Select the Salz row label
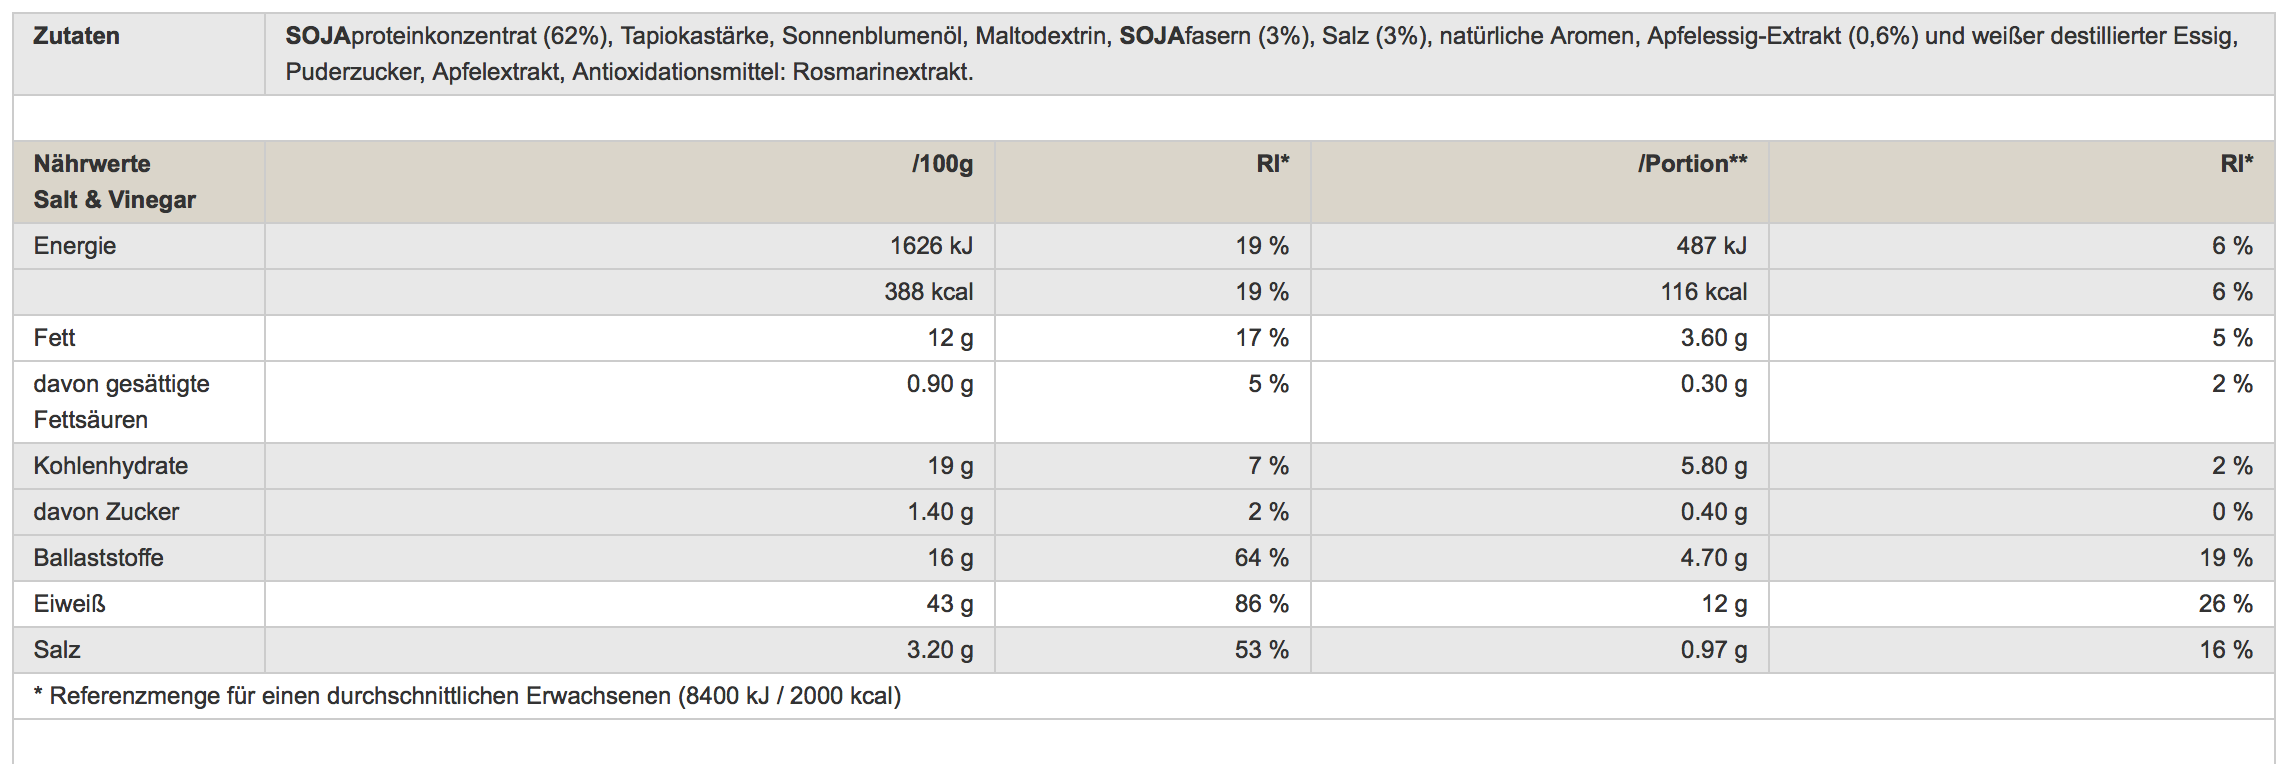The width and height of the screenshot is (2292, 764). (57, 650)
